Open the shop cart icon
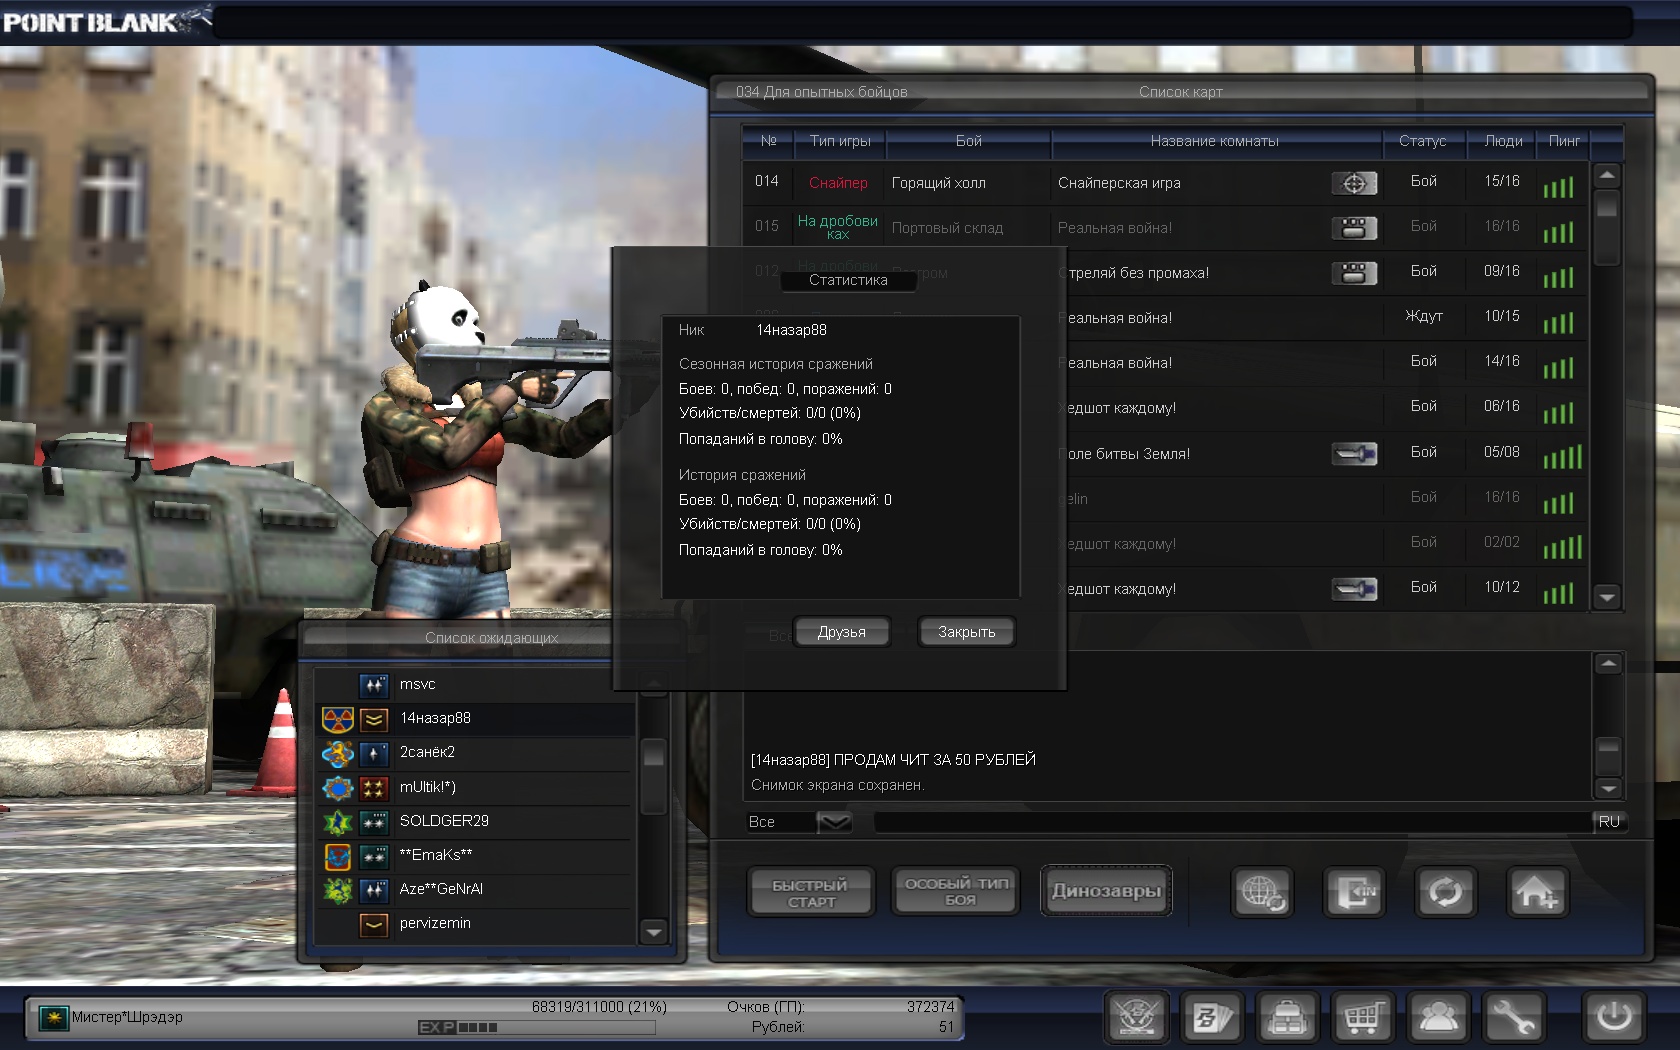This screenshot has width=1680, height=1050. pos(1363,1018)
